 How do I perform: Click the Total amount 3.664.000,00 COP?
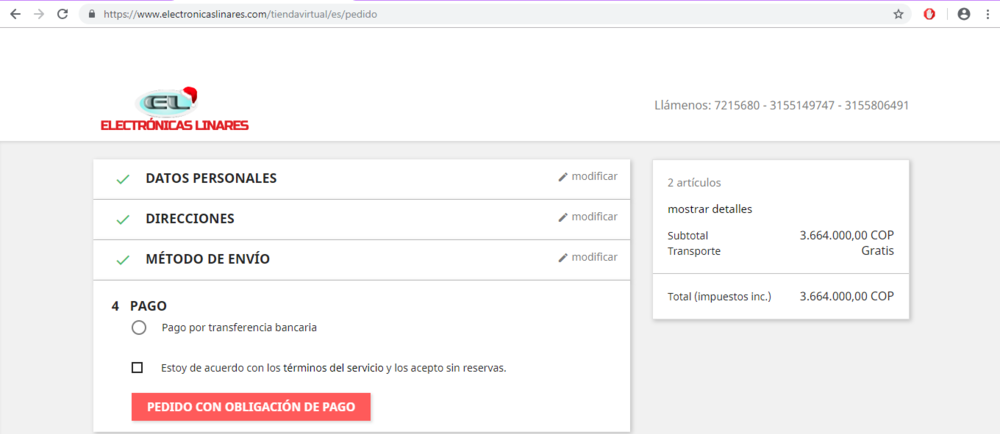pos(847,296)
